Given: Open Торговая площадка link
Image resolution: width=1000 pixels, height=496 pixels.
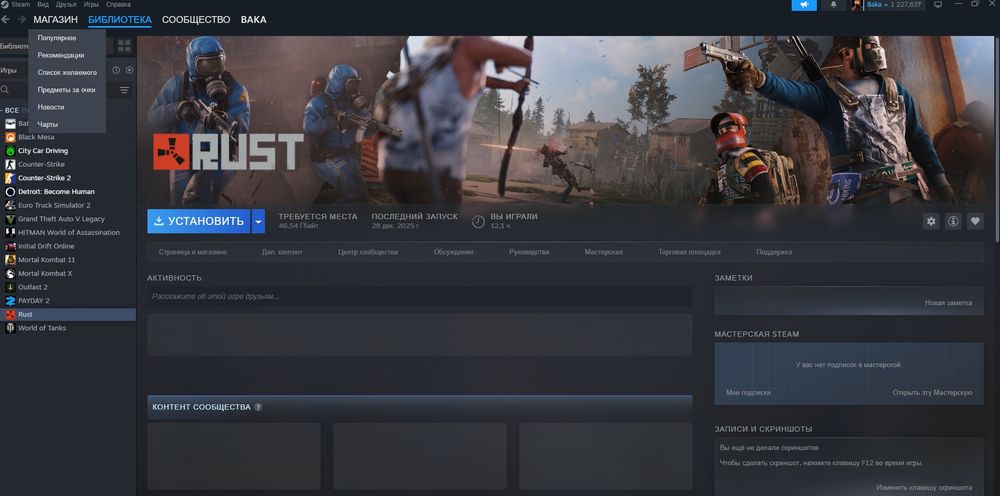Looking at the screenshot, I should pyautogui.click(x=689, y=252).
